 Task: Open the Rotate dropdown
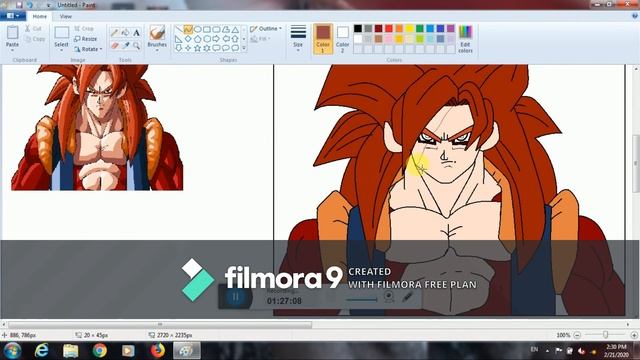pos(88,49)
